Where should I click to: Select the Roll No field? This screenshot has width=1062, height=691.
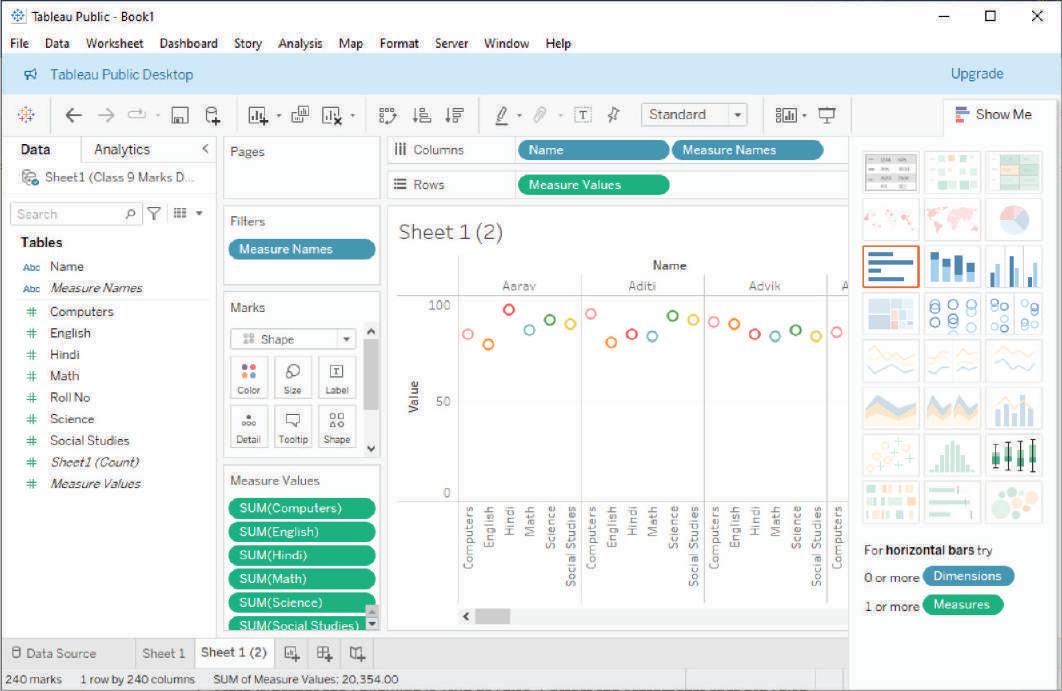(x=70, y=398)
